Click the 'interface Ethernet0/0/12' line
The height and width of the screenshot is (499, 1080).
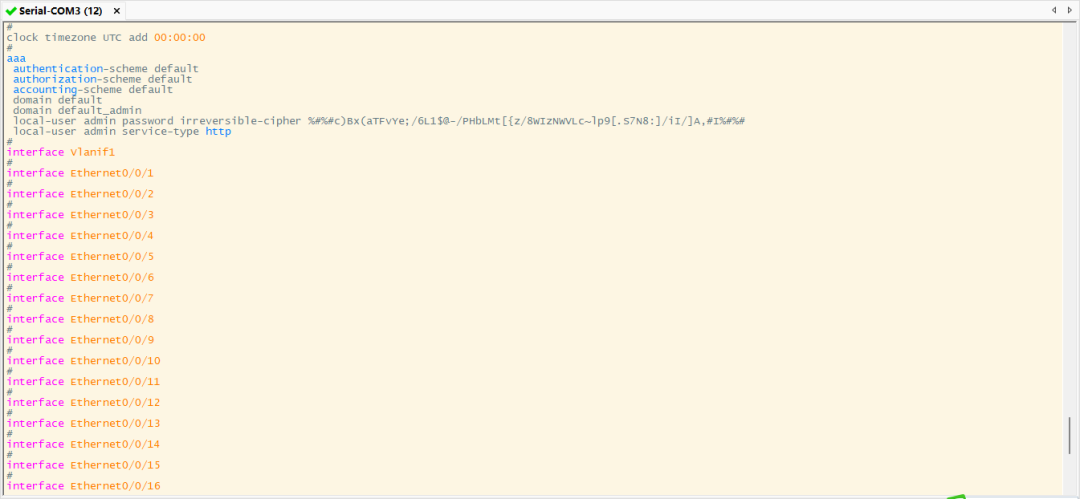click(83, 402)
